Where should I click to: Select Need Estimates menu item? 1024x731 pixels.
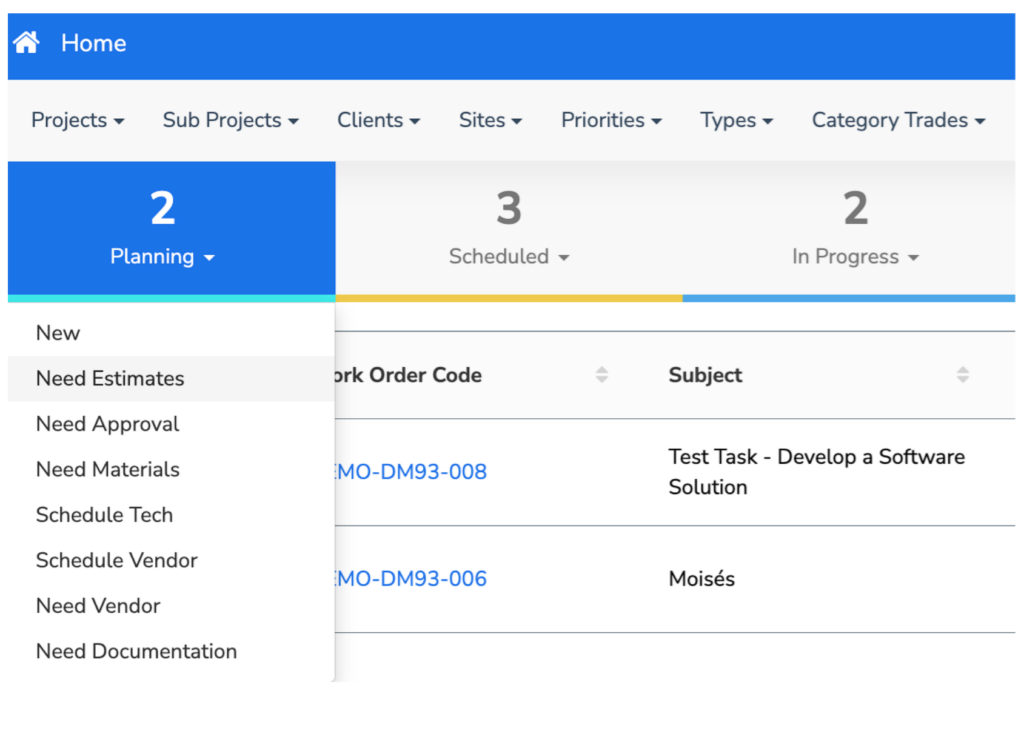pyautogui.click(x=171, y=379)
